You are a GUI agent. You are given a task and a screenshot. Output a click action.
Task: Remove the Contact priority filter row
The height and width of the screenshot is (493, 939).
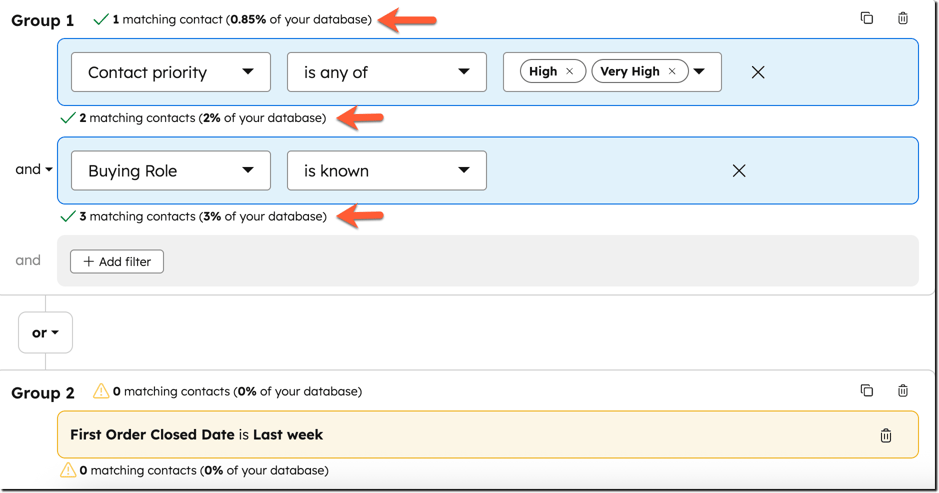758,72
